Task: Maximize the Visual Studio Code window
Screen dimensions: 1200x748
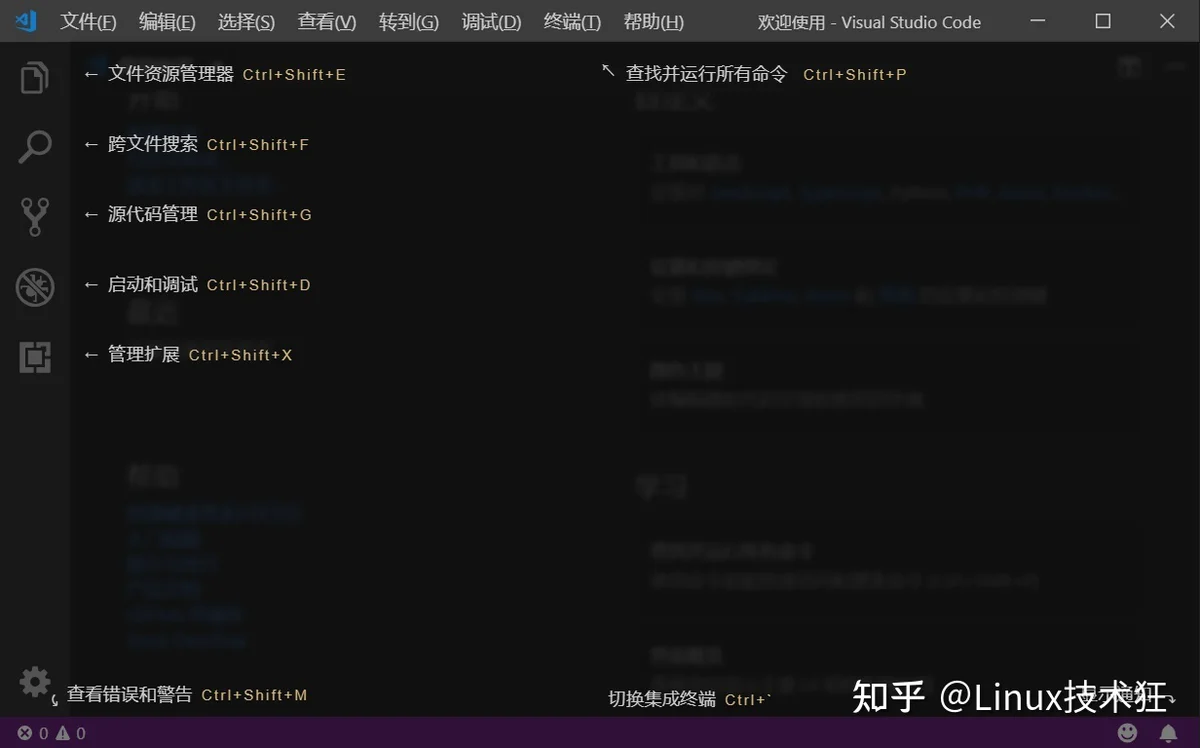Action: (x=1103, y=21)
